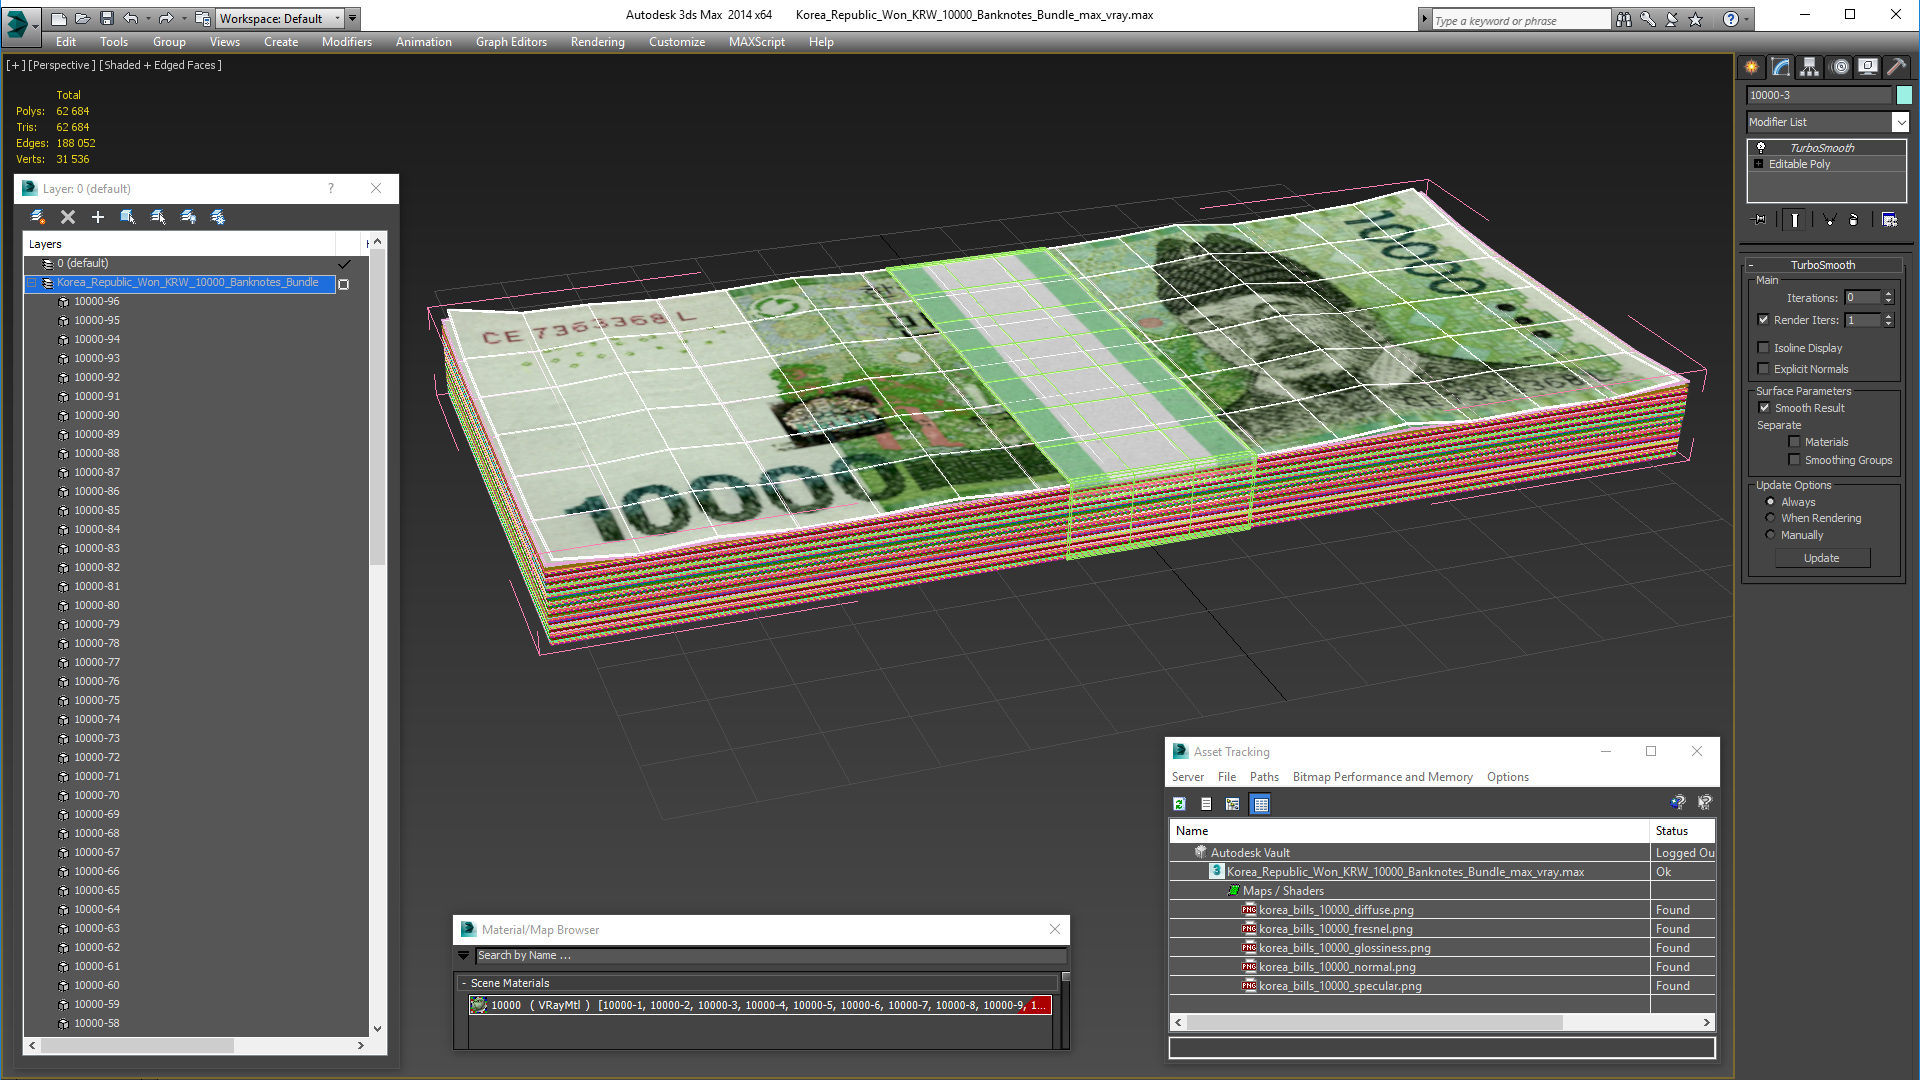Click Tree View icon in Asset Tracking
This screenshot has width=1920, height=1080.
1233,804
